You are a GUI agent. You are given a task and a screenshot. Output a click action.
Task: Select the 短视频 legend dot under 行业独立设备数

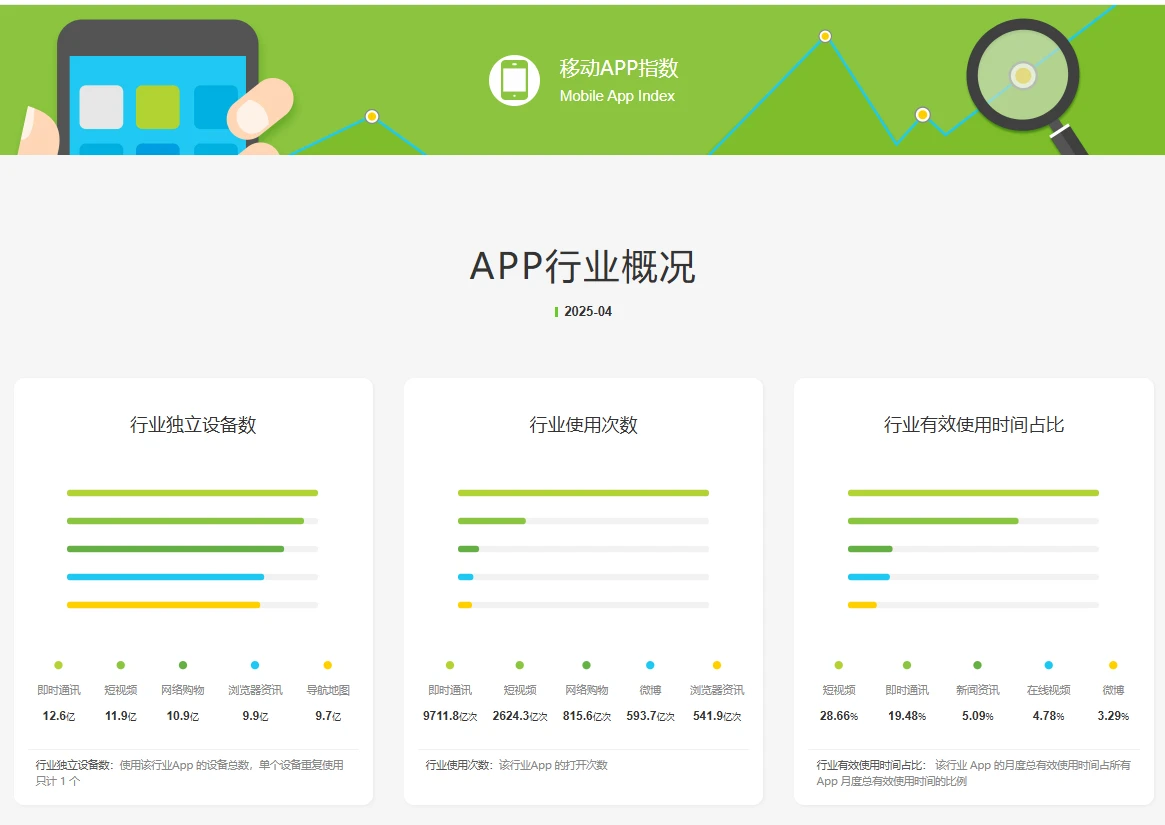121,665
